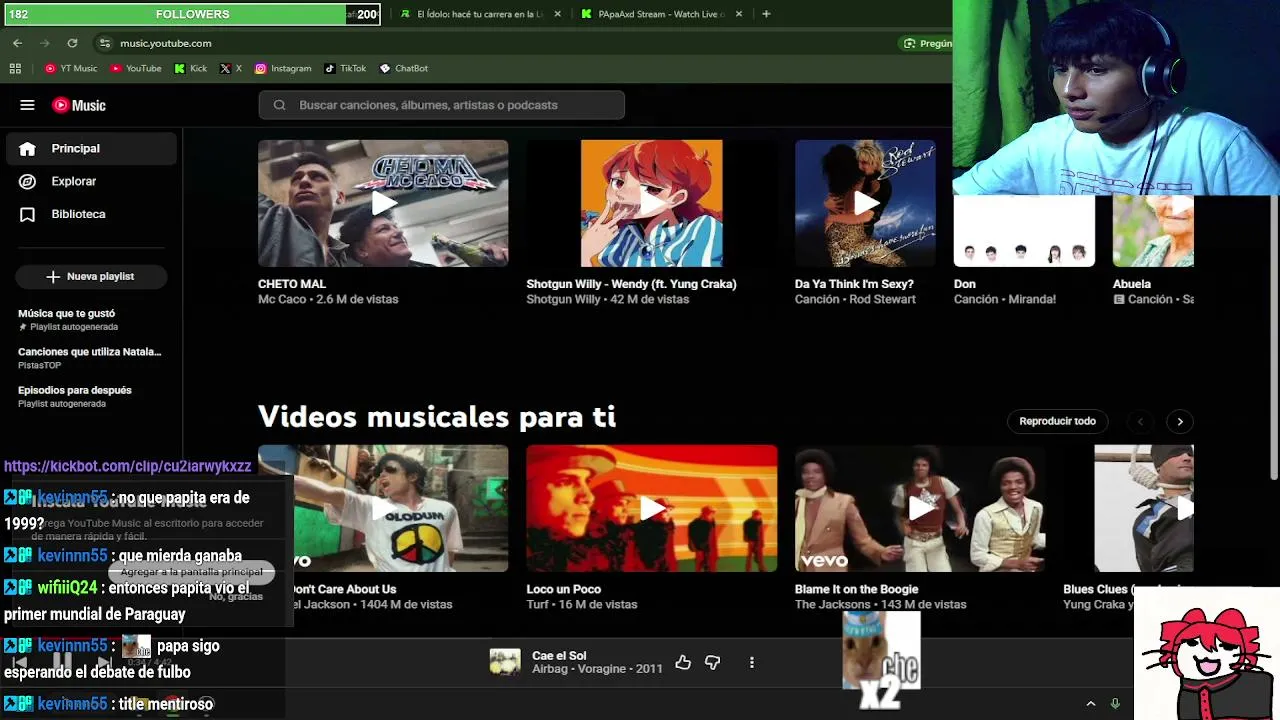Image resolution: width=1280 pixels, height=720 pixels.
Task: Open the CHETO MAL title link
Action: point(291,284)
